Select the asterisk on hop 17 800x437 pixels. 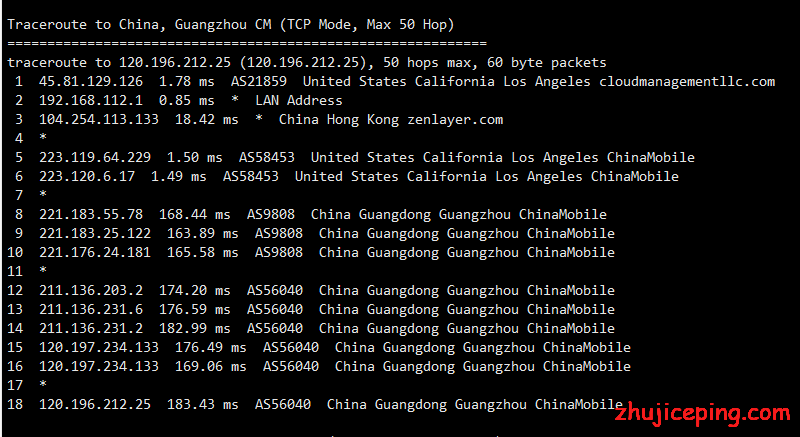click(43, 384)
